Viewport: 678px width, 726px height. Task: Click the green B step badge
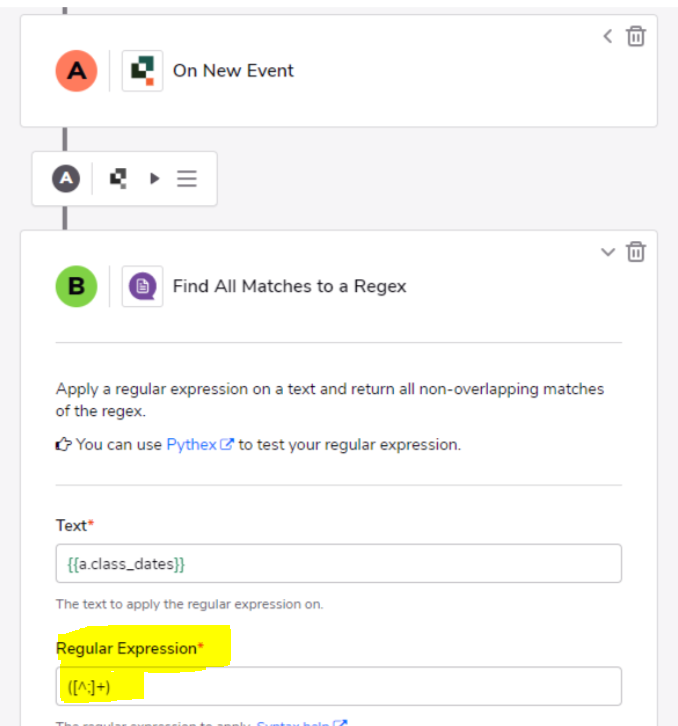pyautogui.click(x=76, y=286)
